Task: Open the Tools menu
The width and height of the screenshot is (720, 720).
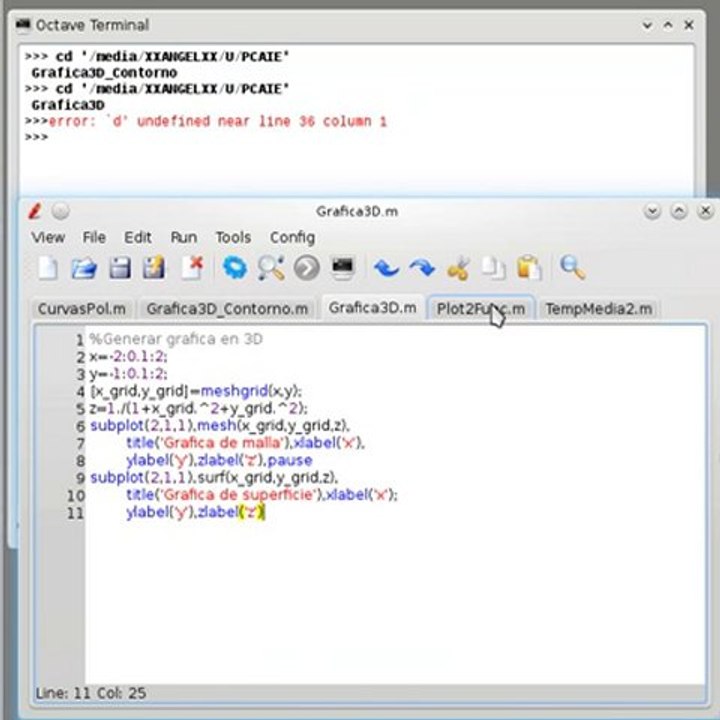Action: coord(233,237)
